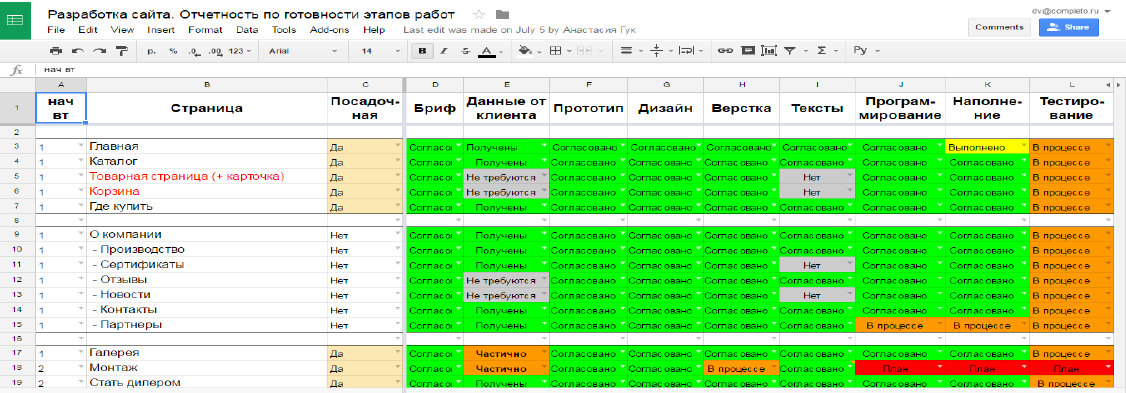The width and height of the screenshot is (1126, 393).
Task: Star this spreadsheet document
Action: [x=480, y=15]
